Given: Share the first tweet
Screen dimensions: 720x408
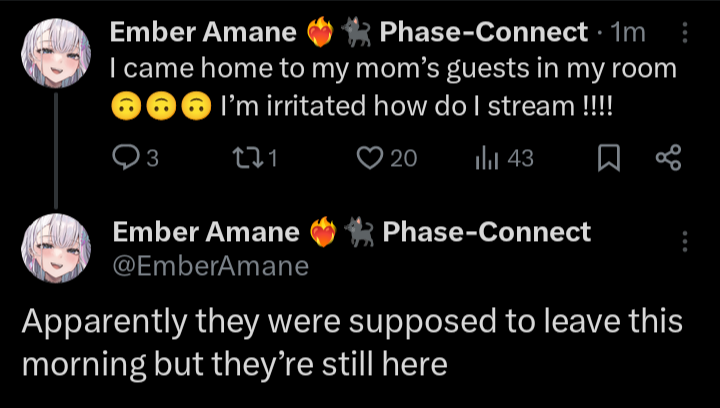Looking at the screenshot, I should point(667,158).
